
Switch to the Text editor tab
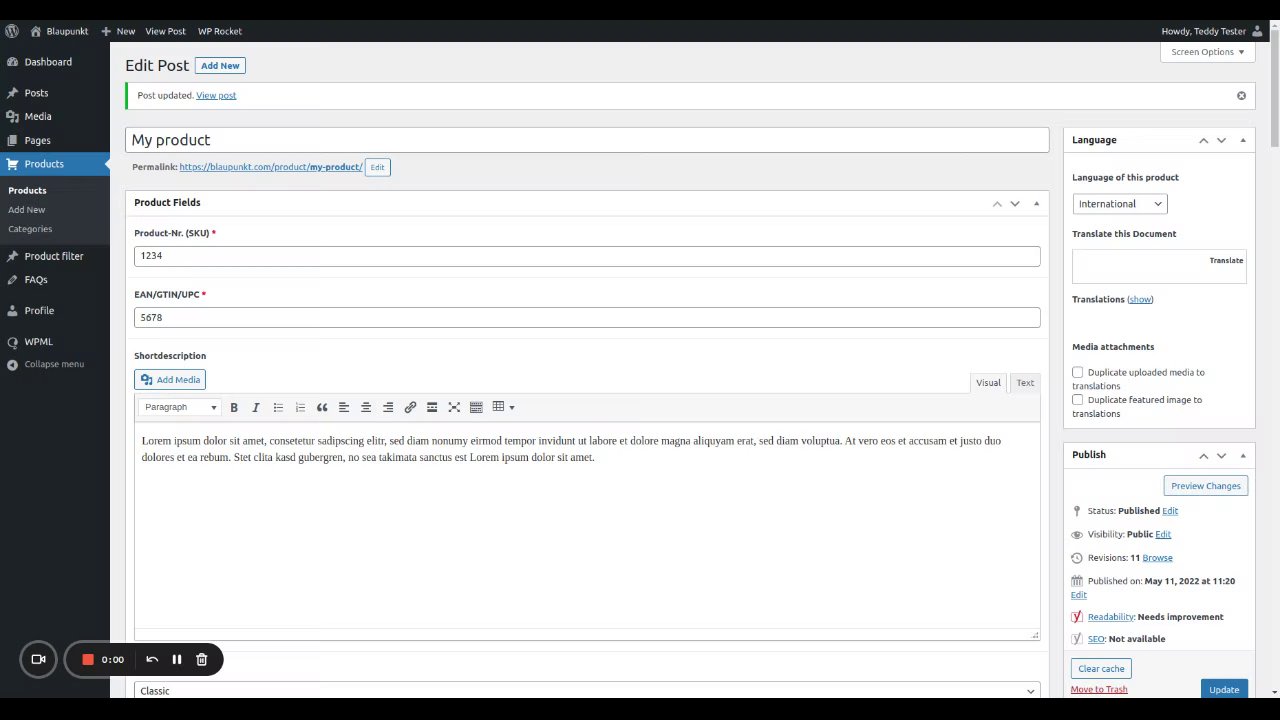pyautogui.click(x=1025, y=383)
